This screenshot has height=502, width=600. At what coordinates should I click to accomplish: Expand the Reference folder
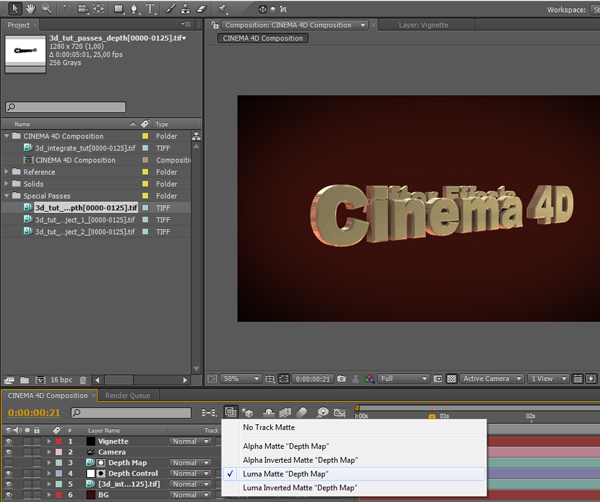pos(7,172)
